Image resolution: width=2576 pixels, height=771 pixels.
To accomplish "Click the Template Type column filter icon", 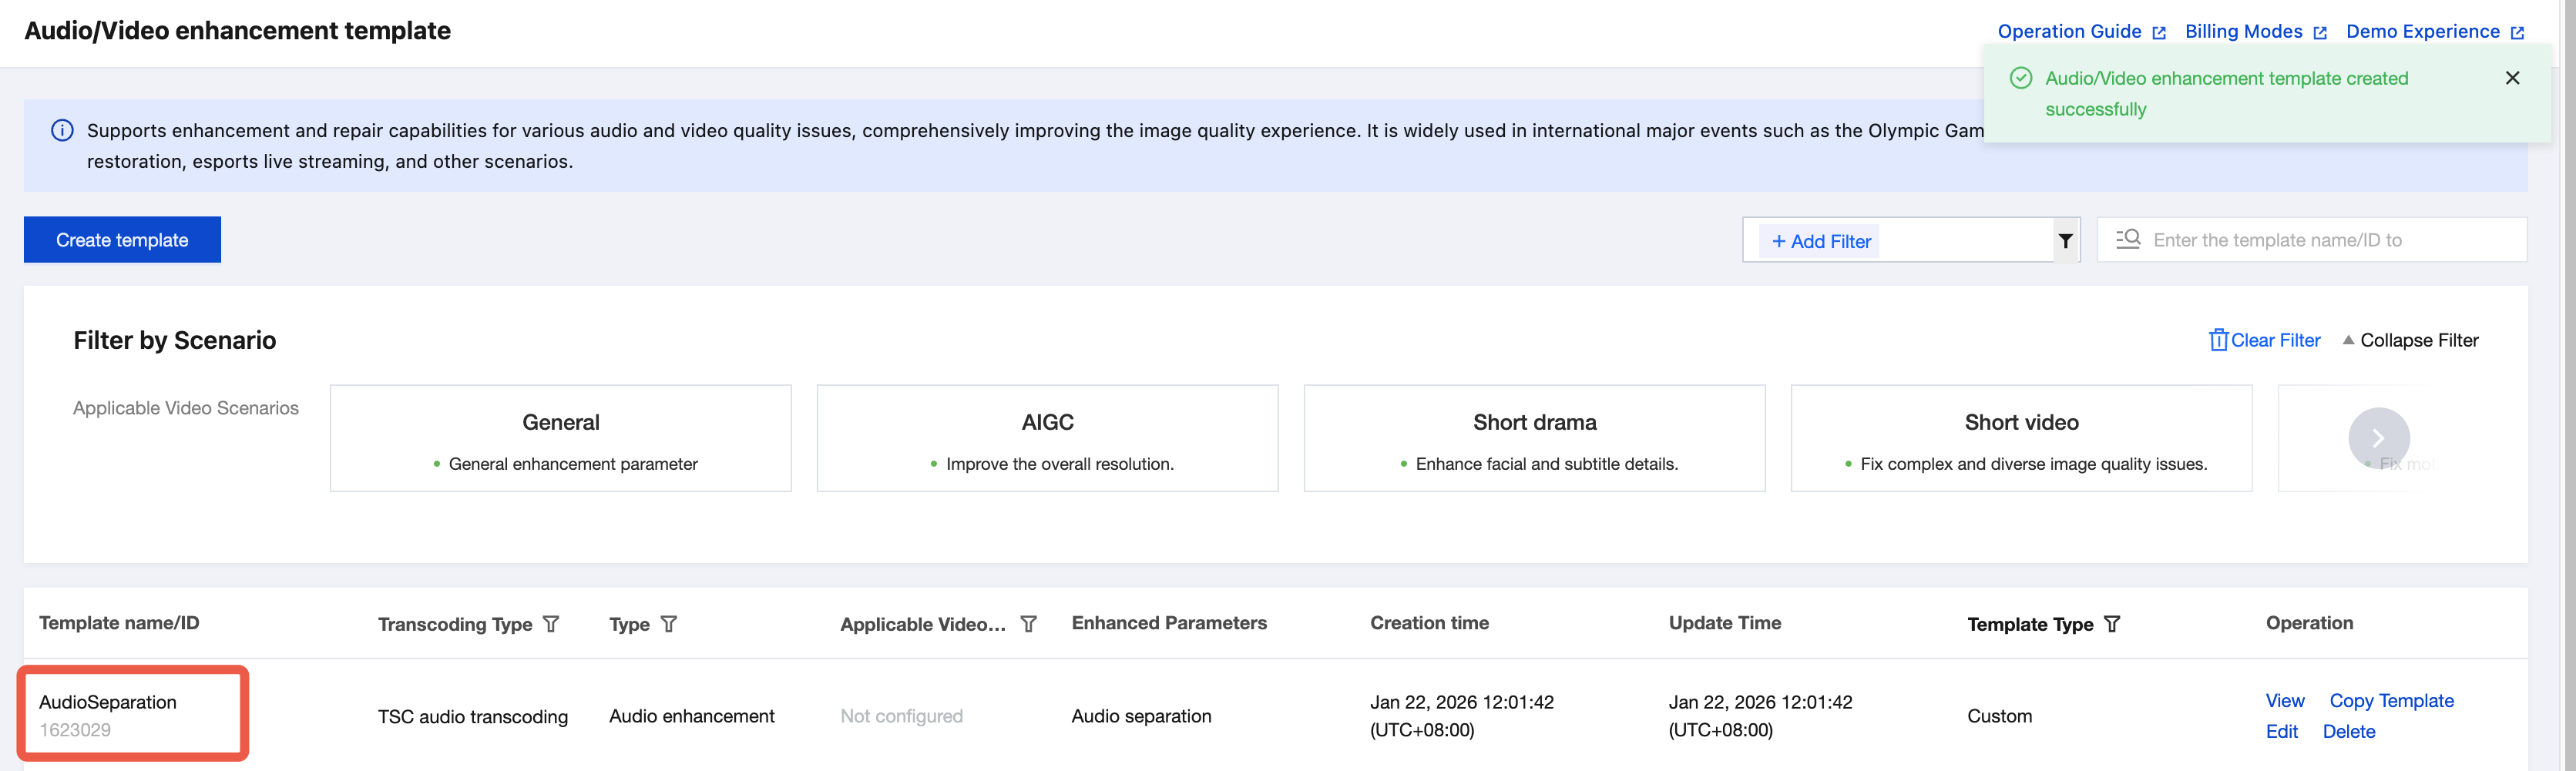I will tap(2112, 624).
